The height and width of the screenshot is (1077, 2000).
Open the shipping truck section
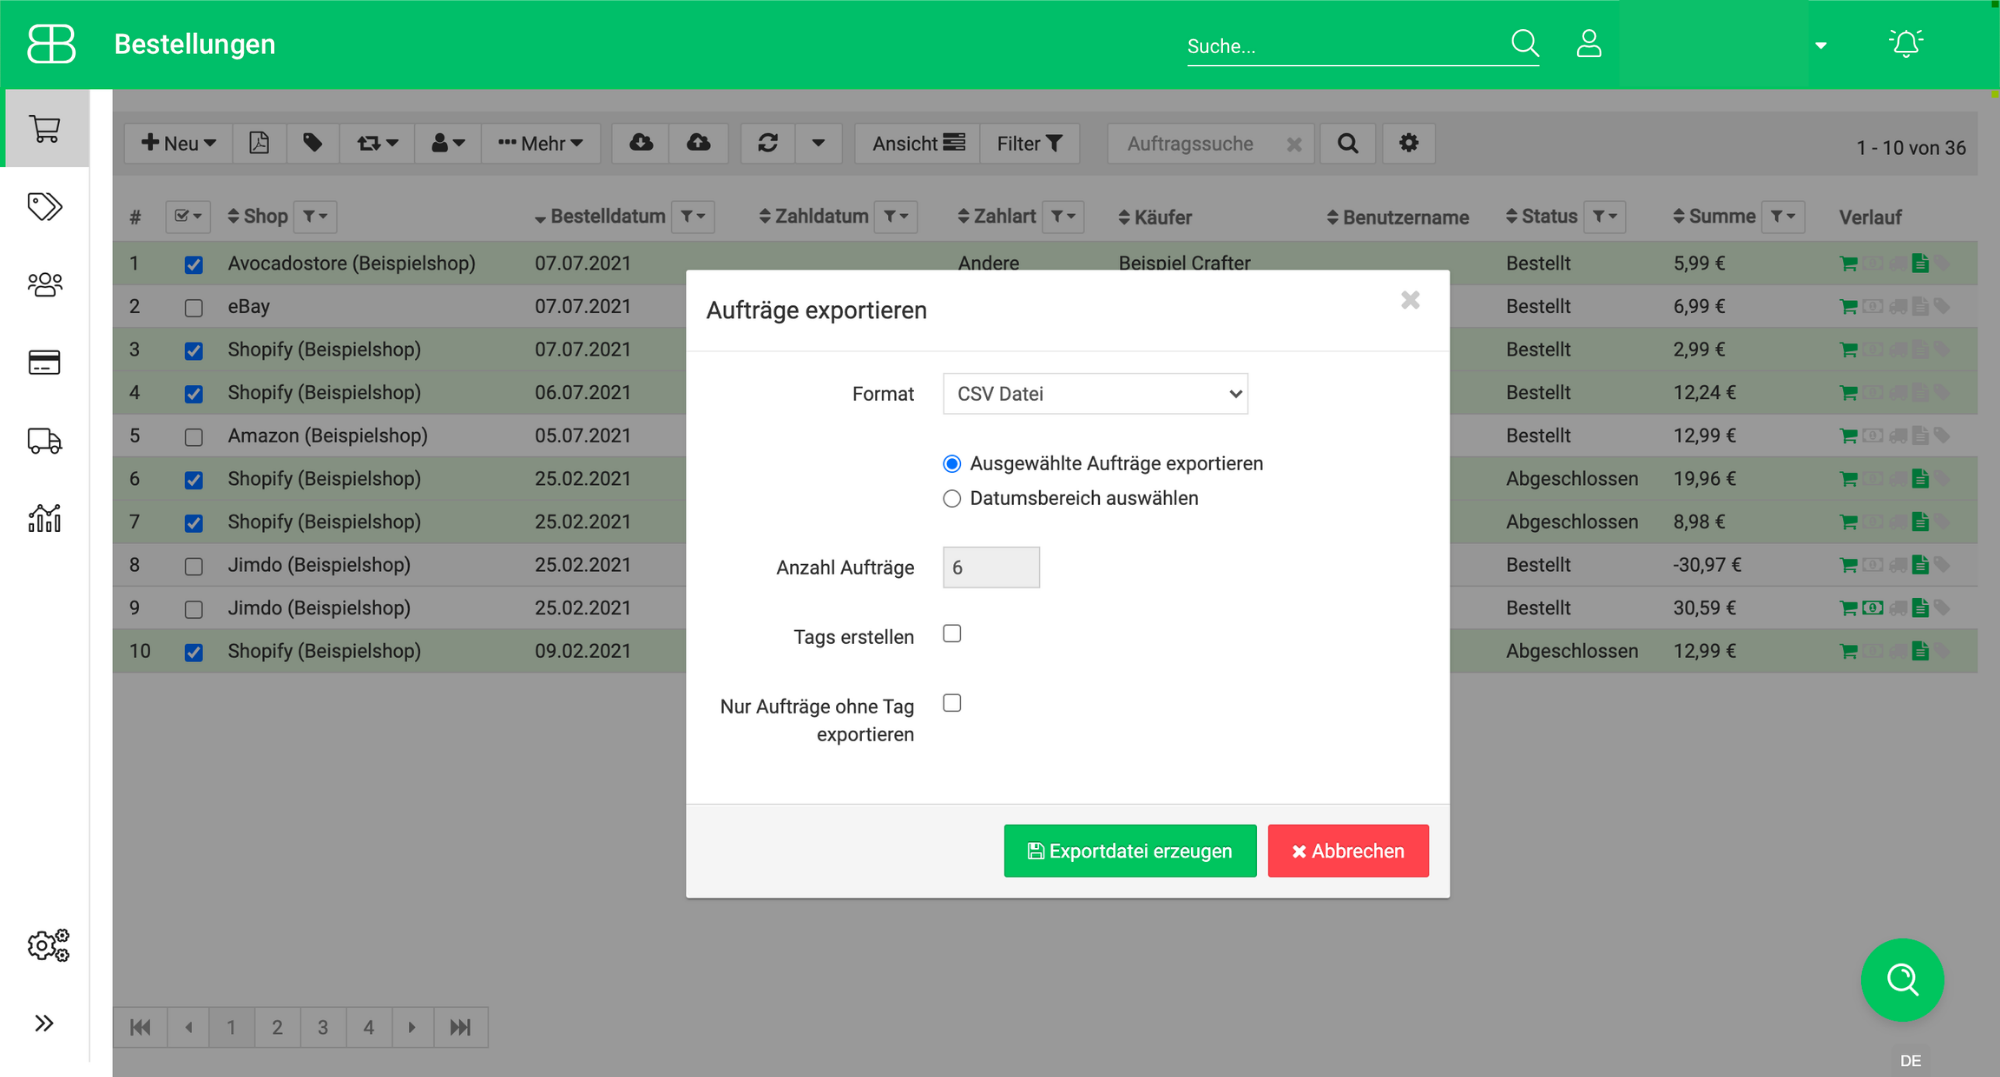pos(44,440)
